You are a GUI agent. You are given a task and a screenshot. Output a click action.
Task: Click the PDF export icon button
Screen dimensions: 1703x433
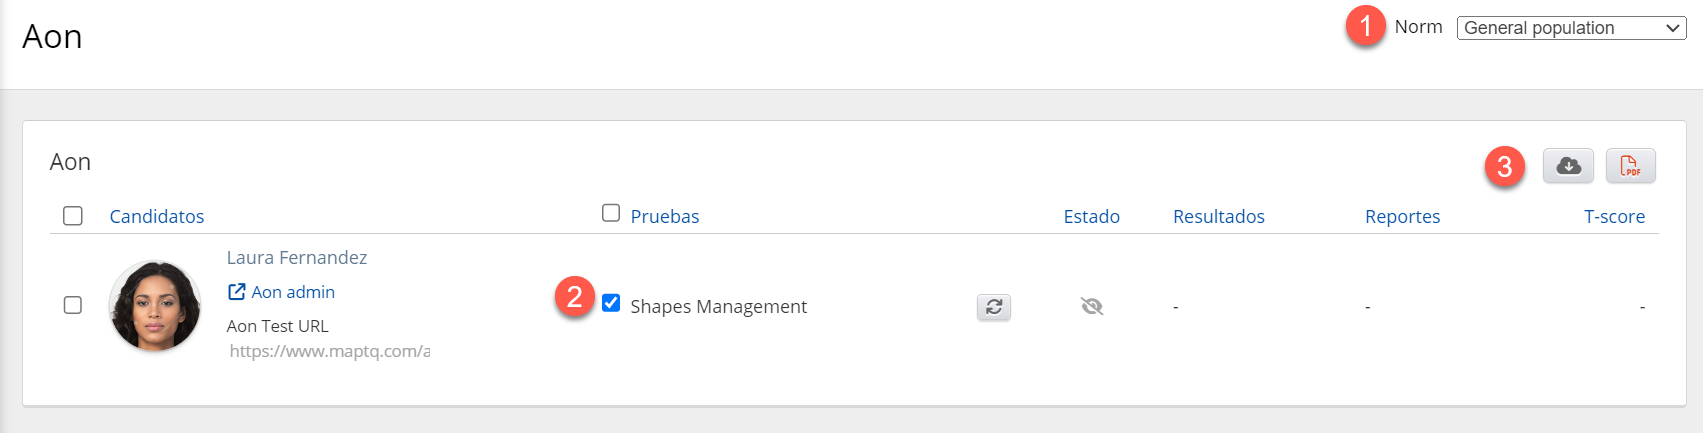[x=1630, y=166]
